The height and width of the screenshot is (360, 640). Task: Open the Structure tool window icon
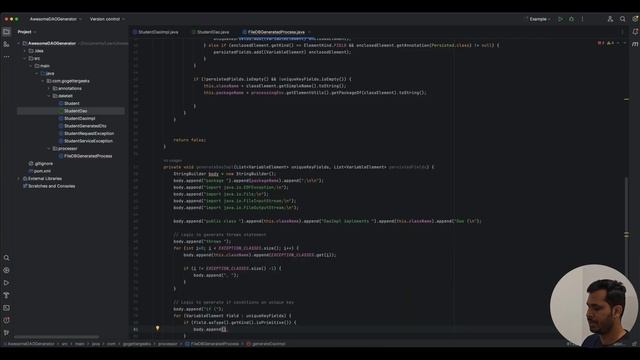[7, 44]
